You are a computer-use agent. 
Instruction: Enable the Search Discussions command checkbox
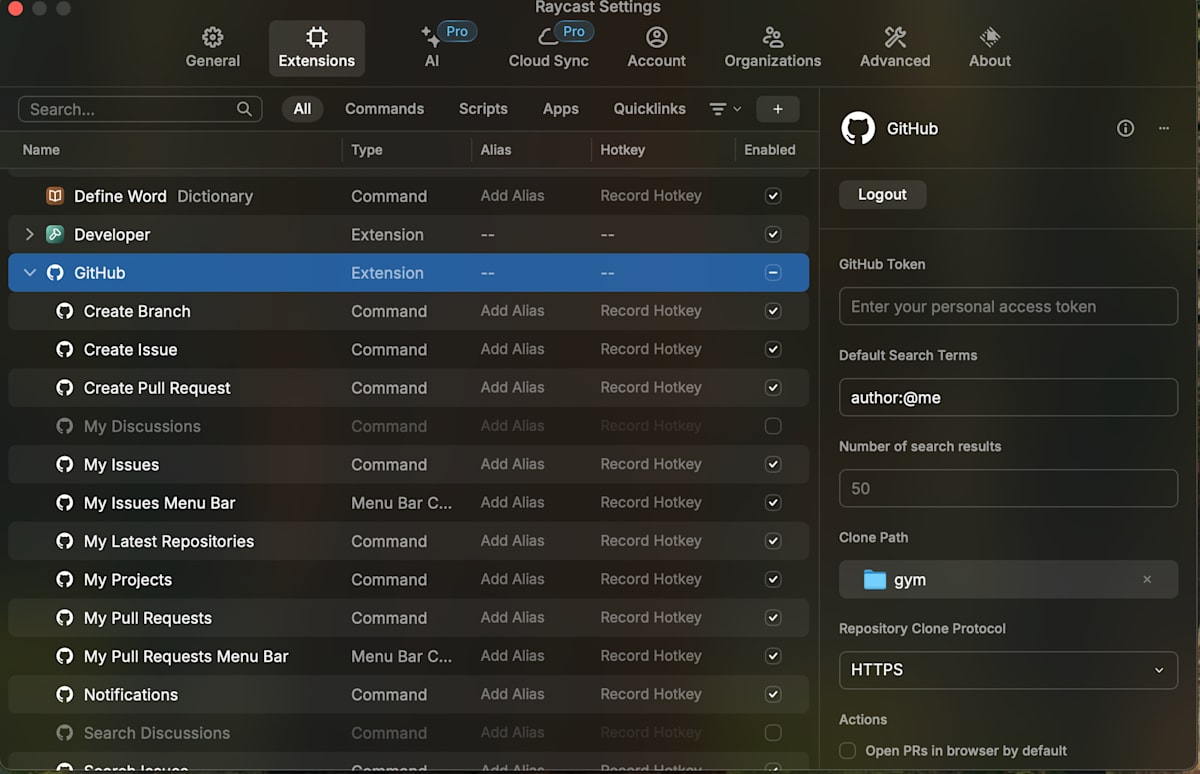coord(772,733)
